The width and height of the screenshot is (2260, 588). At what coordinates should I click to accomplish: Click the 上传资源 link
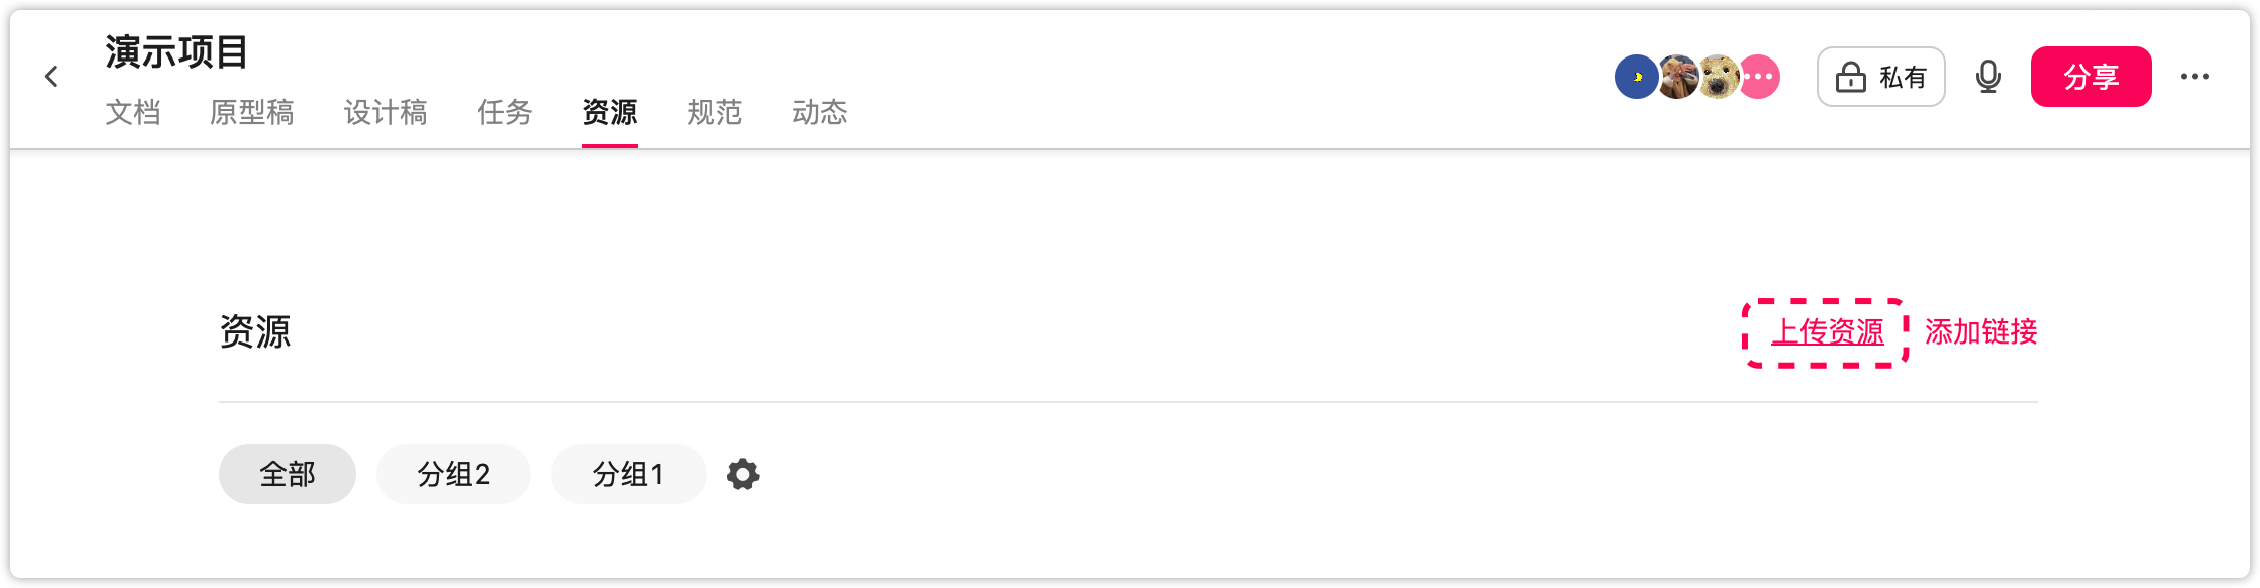coord(1827,332)
